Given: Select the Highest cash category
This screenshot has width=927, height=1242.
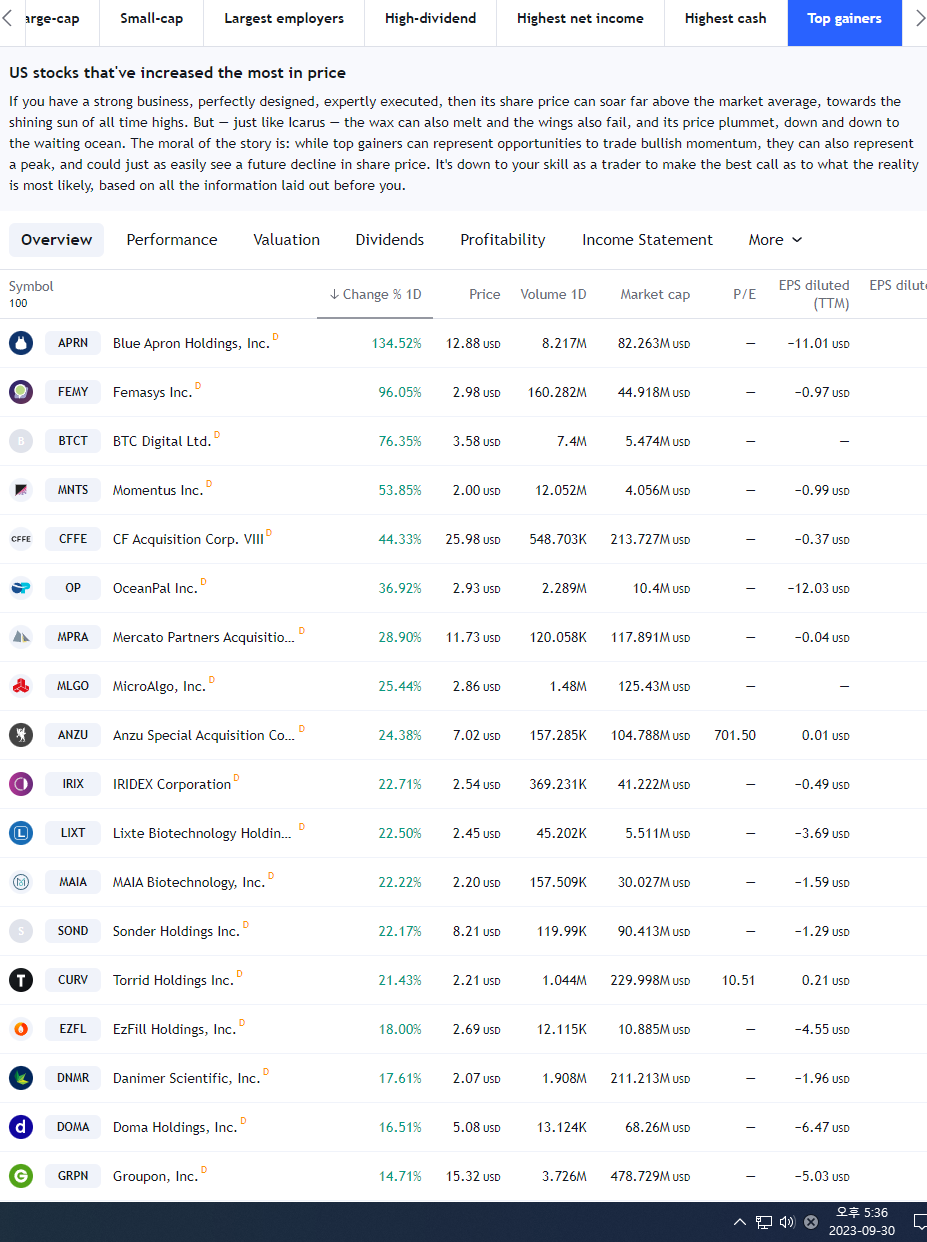Looking at the screenshot, I should (x=726, y=19).
